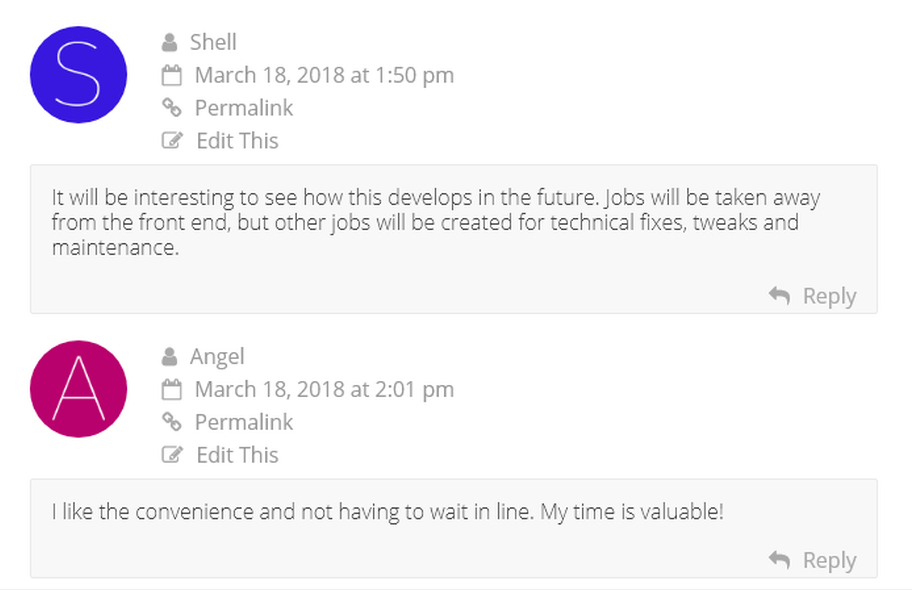Click chain link icon in Angel's comment
This screenshot has width=912, height=590.
[x=172, y=422]
